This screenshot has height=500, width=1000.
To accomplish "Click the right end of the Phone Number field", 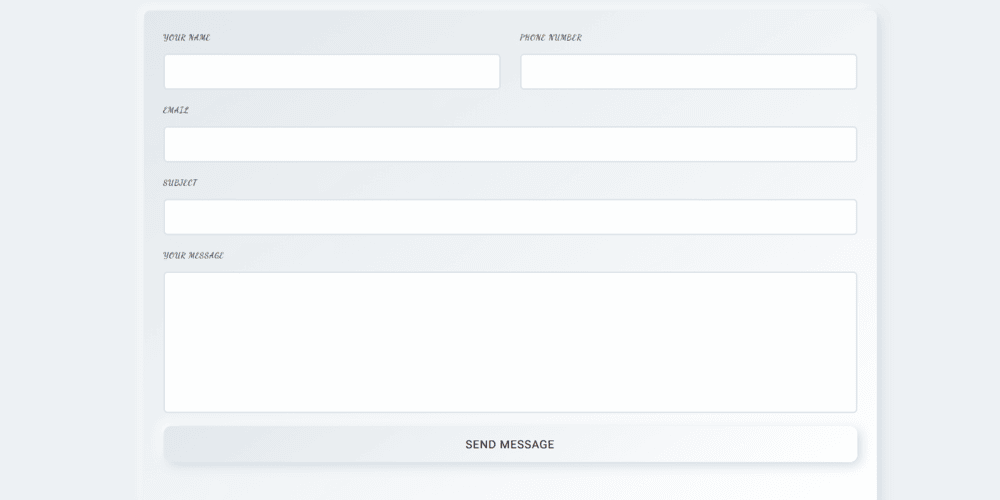I will pyautogui.click(x=842, y=72).
